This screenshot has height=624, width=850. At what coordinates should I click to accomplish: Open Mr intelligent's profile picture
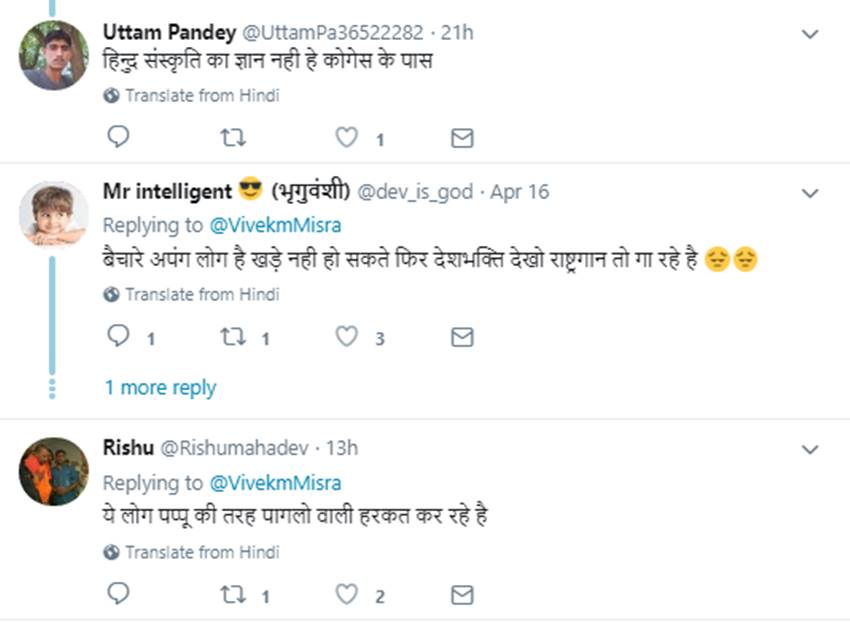pos(53,214)
